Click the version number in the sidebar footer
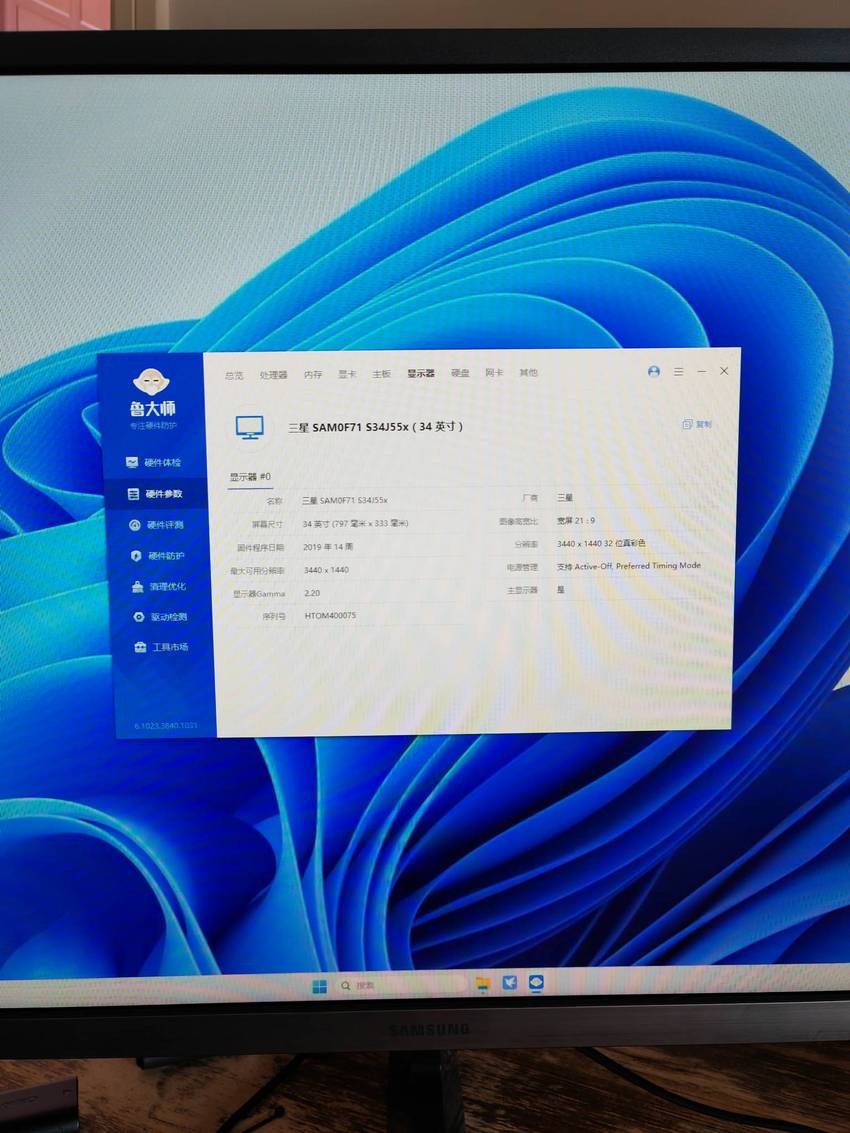The width and height of the screenshot is (850, 1133). point(166,725)
